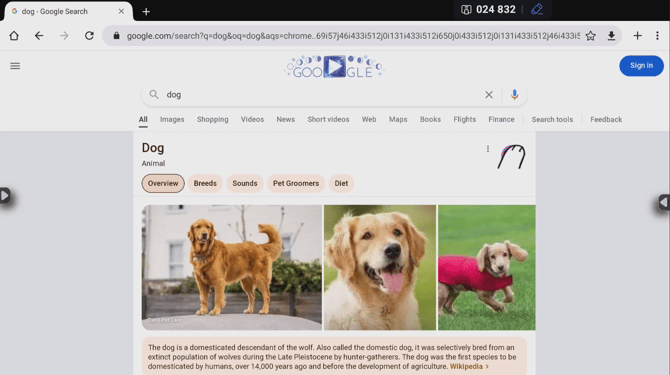
Task: Switch to News results
Action: coord(285,120)
